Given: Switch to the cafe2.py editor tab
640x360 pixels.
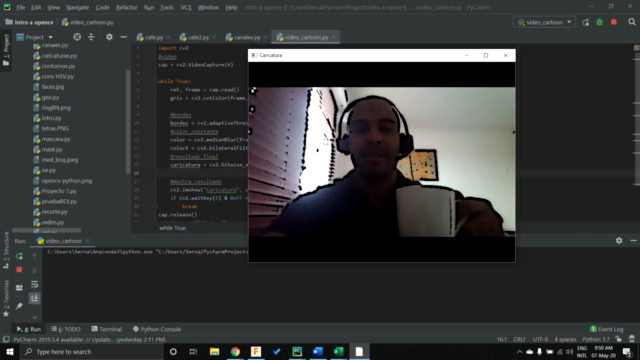Looking at the screenshot, I should pos(198,37).
